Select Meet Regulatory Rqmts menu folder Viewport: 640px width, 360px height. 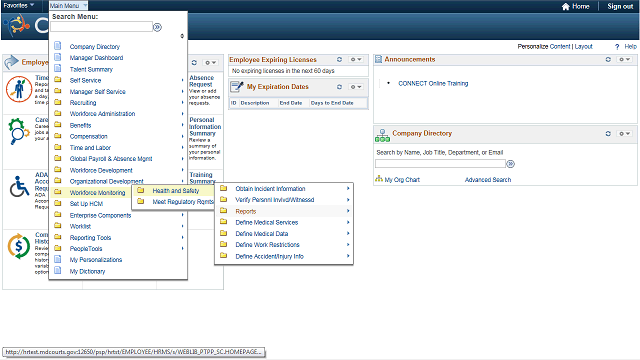pyautogui.click(x=174, y=202)
